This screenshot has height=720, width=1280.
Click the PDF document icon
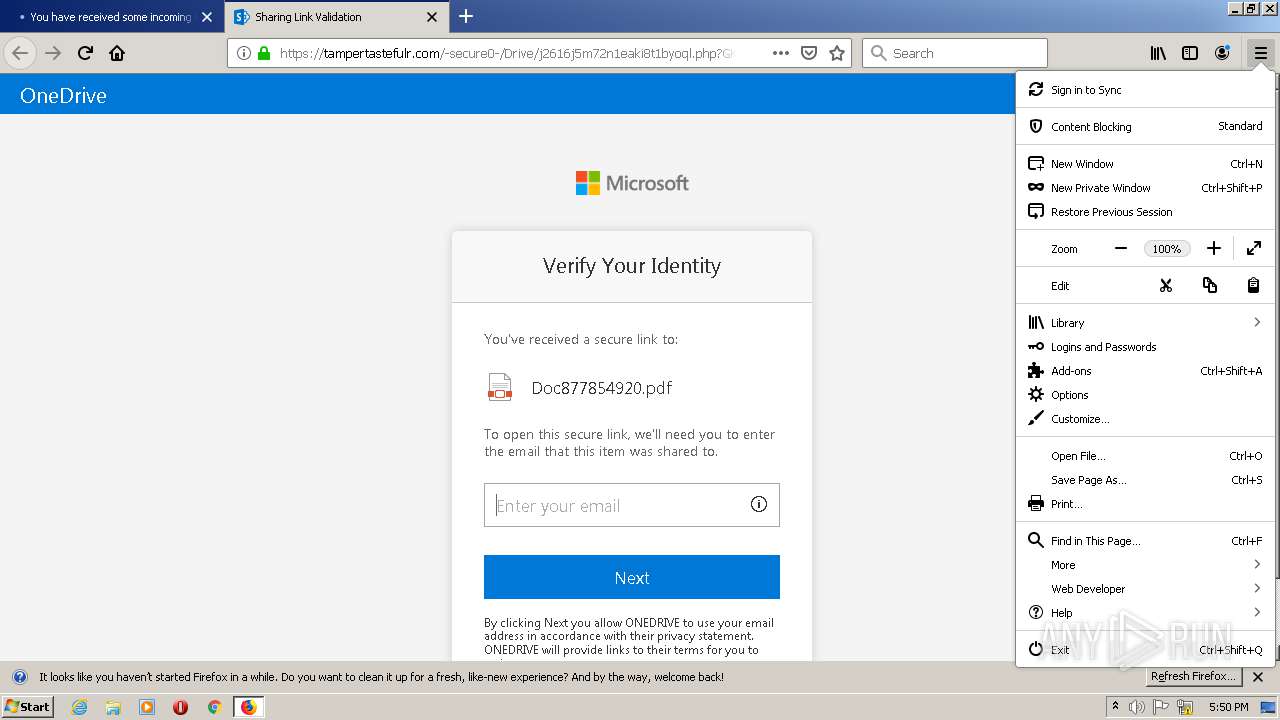(x=499, y=387)
